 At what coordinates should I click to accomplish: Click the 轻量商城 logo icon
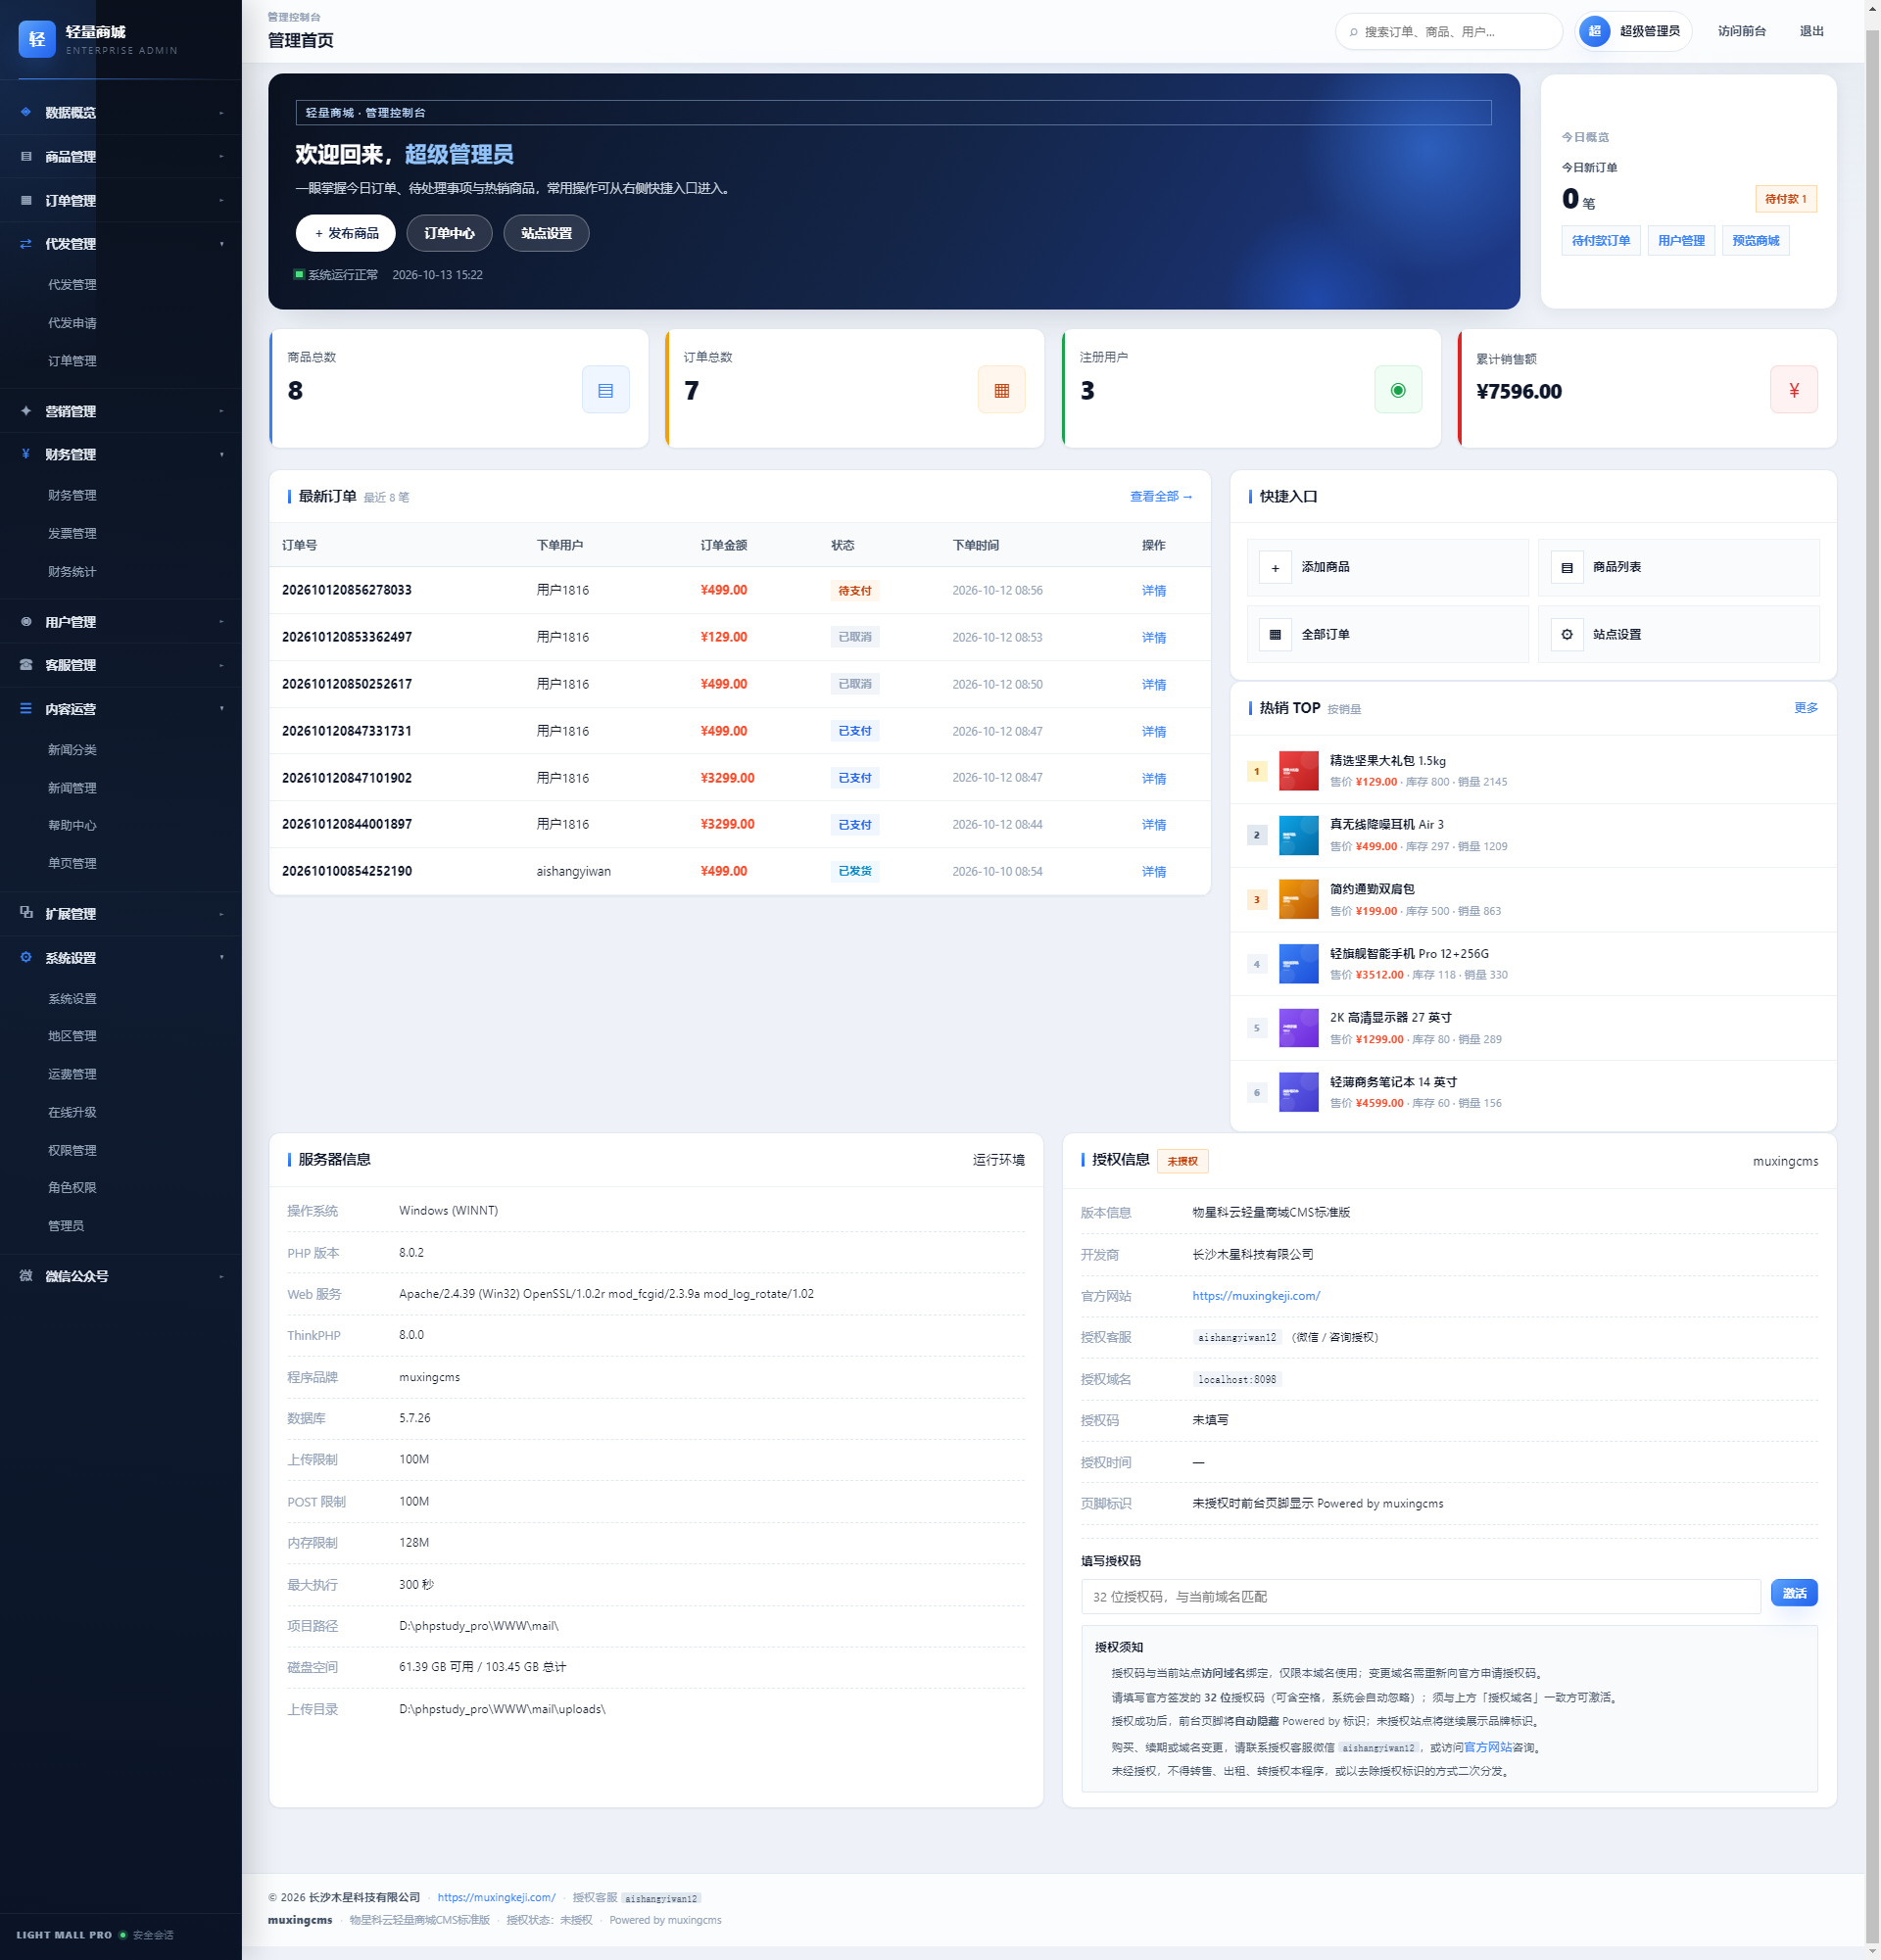[37, 39]
